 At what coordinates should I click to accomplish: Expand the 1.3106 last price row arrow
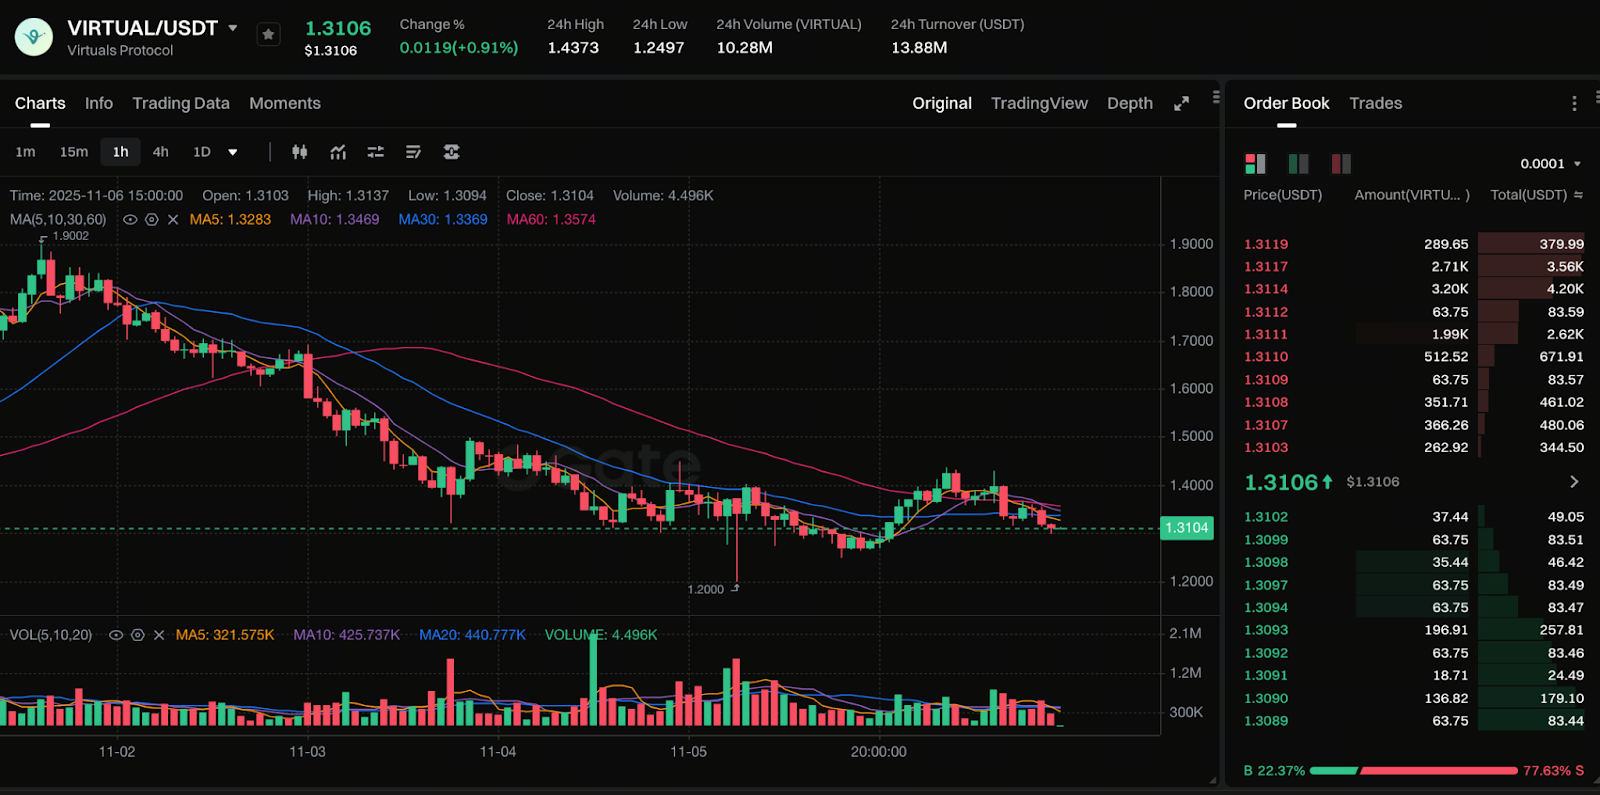coord(1574,482)
